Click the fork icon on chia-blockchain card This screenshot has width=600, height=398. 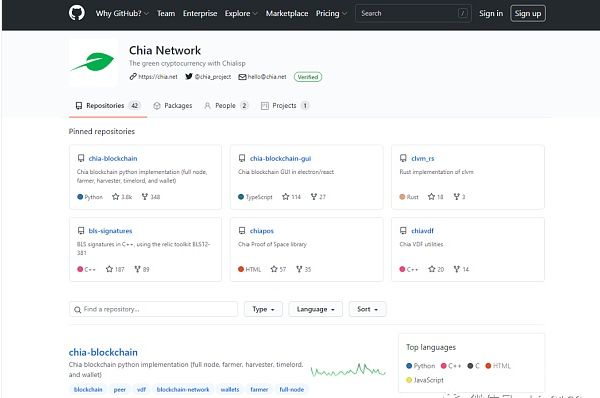tap(145, 197)
